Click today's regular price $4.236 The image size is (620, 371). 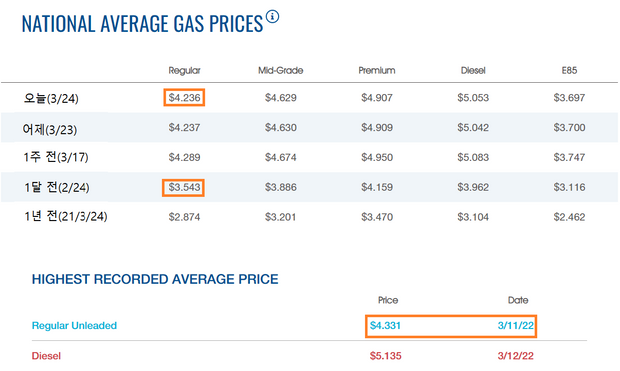point(184,98)
